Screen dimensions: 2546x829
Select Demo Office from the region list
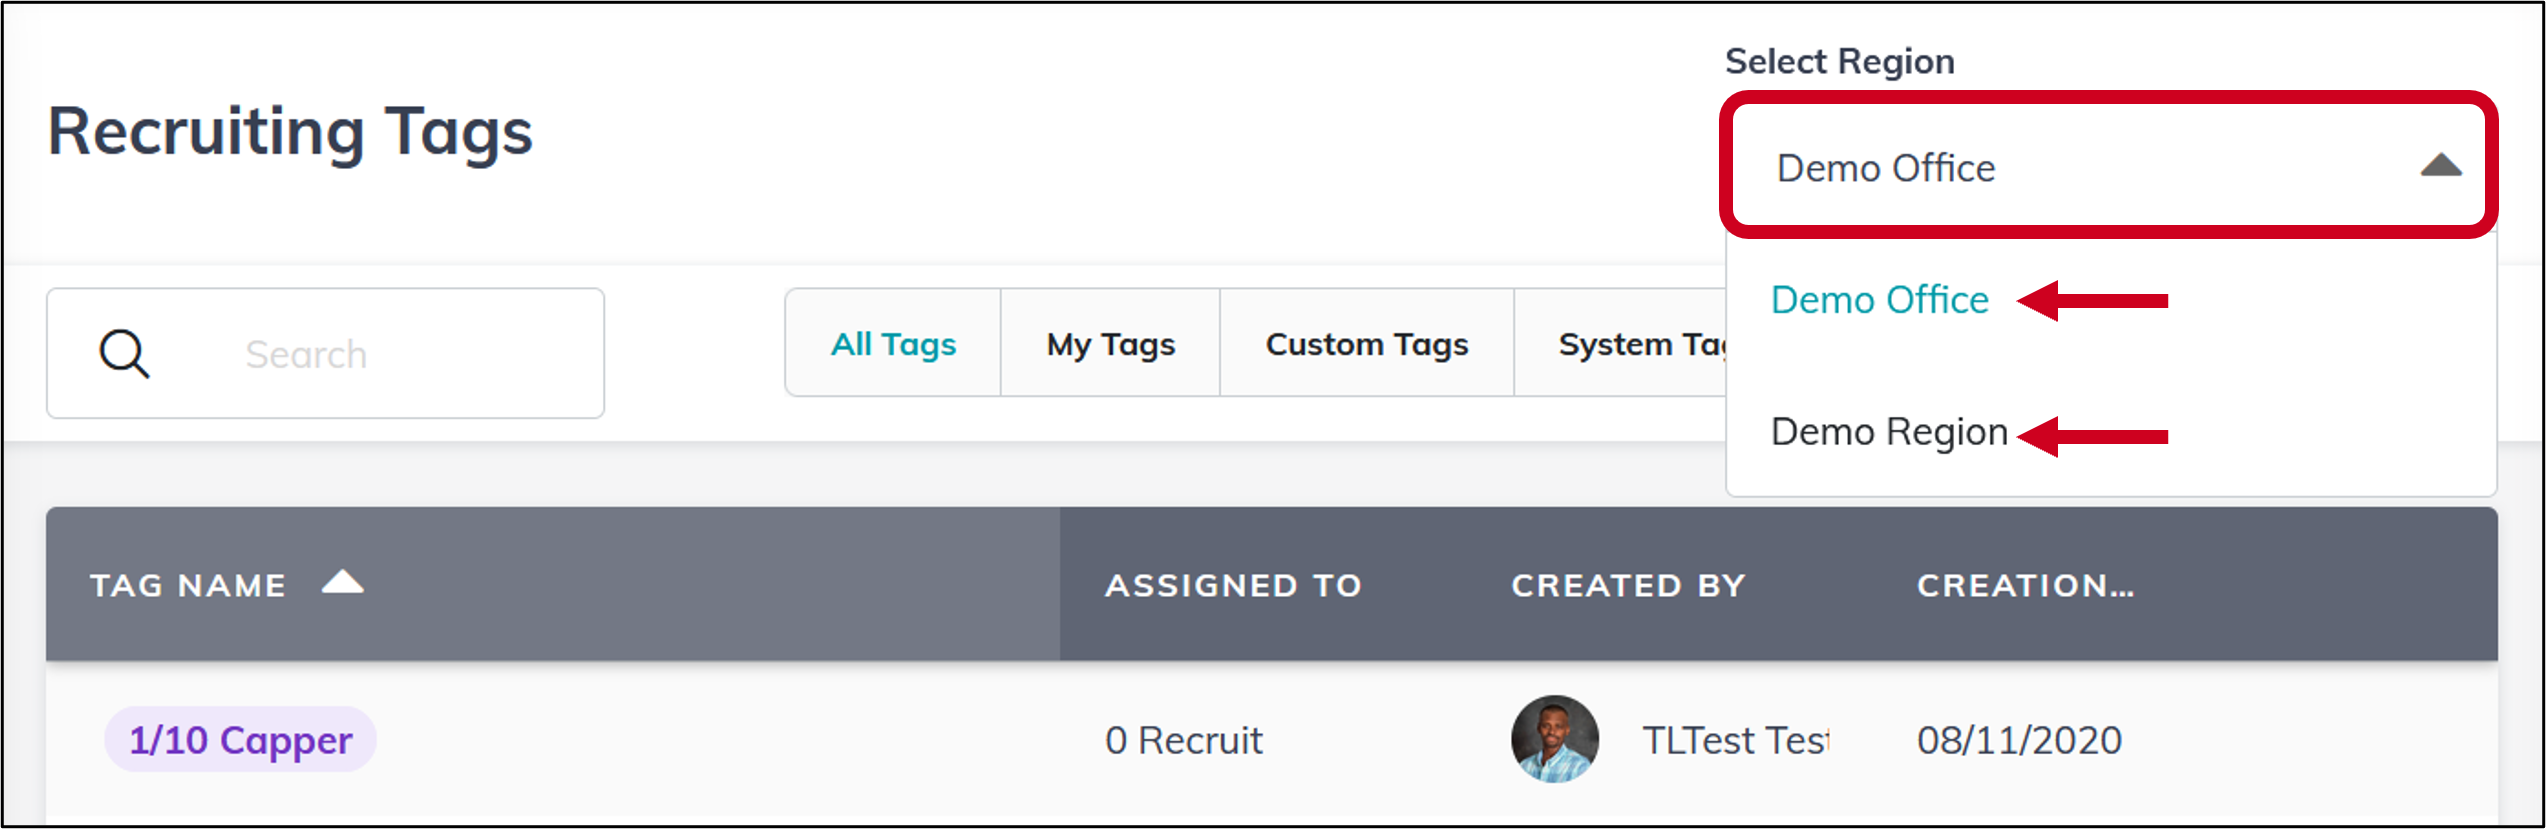1880,299
